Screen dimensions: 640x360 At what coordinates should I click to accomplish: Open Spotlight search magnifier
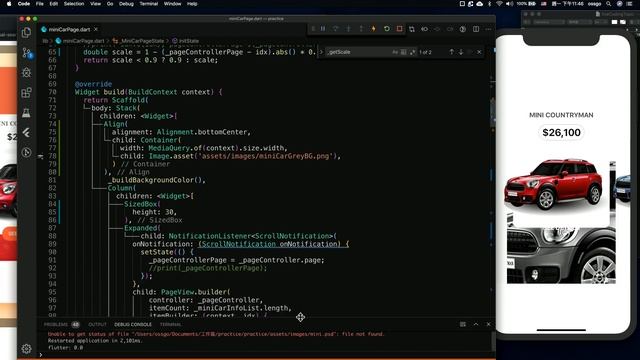609,4
